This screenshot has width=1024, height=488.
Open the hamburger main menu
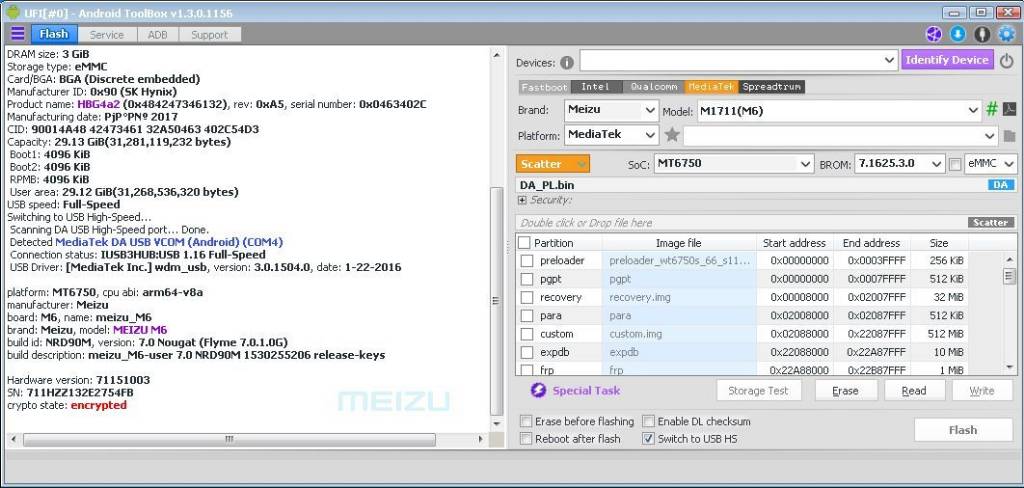point(18,34)
